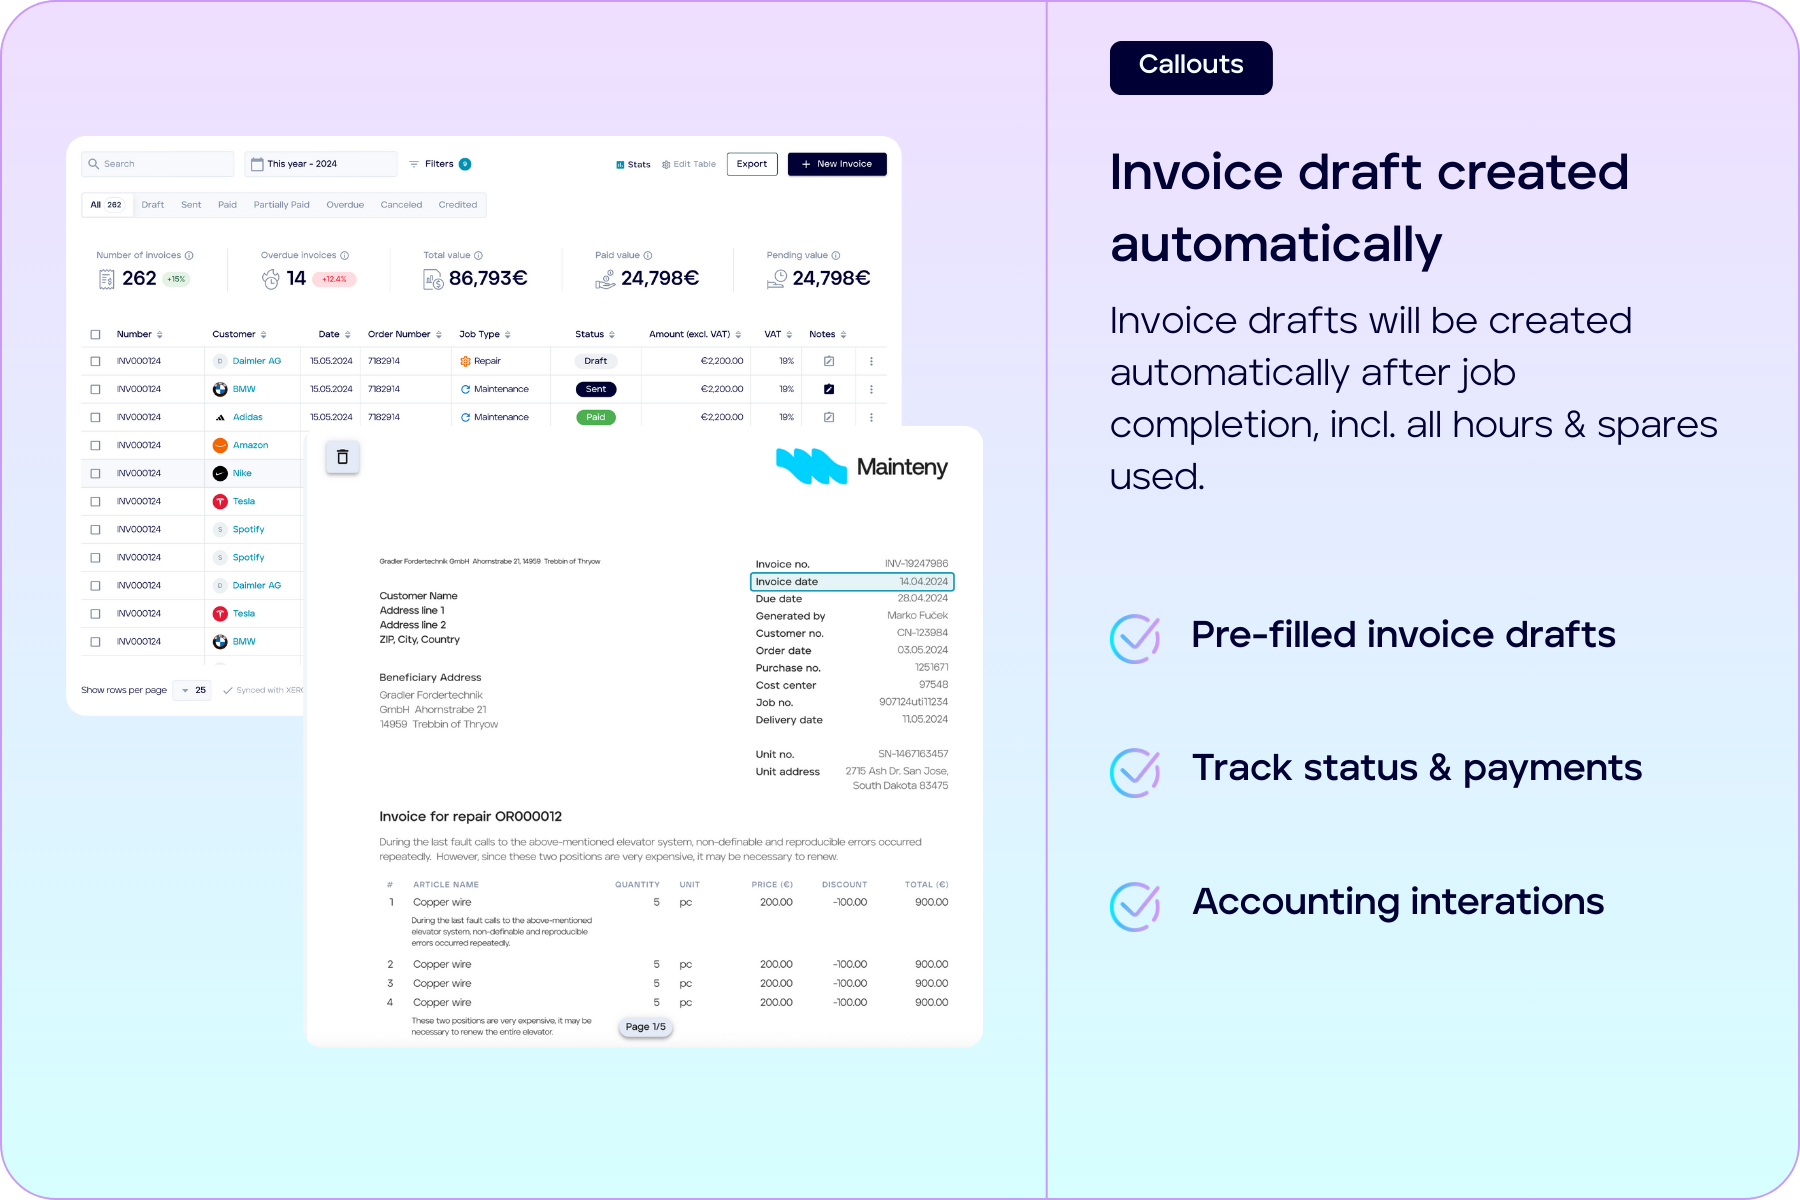This screenshot has width=1800, height=1200.
Task: Open three-dot menu for the Draft invoice row
Action: click(871, 361)
